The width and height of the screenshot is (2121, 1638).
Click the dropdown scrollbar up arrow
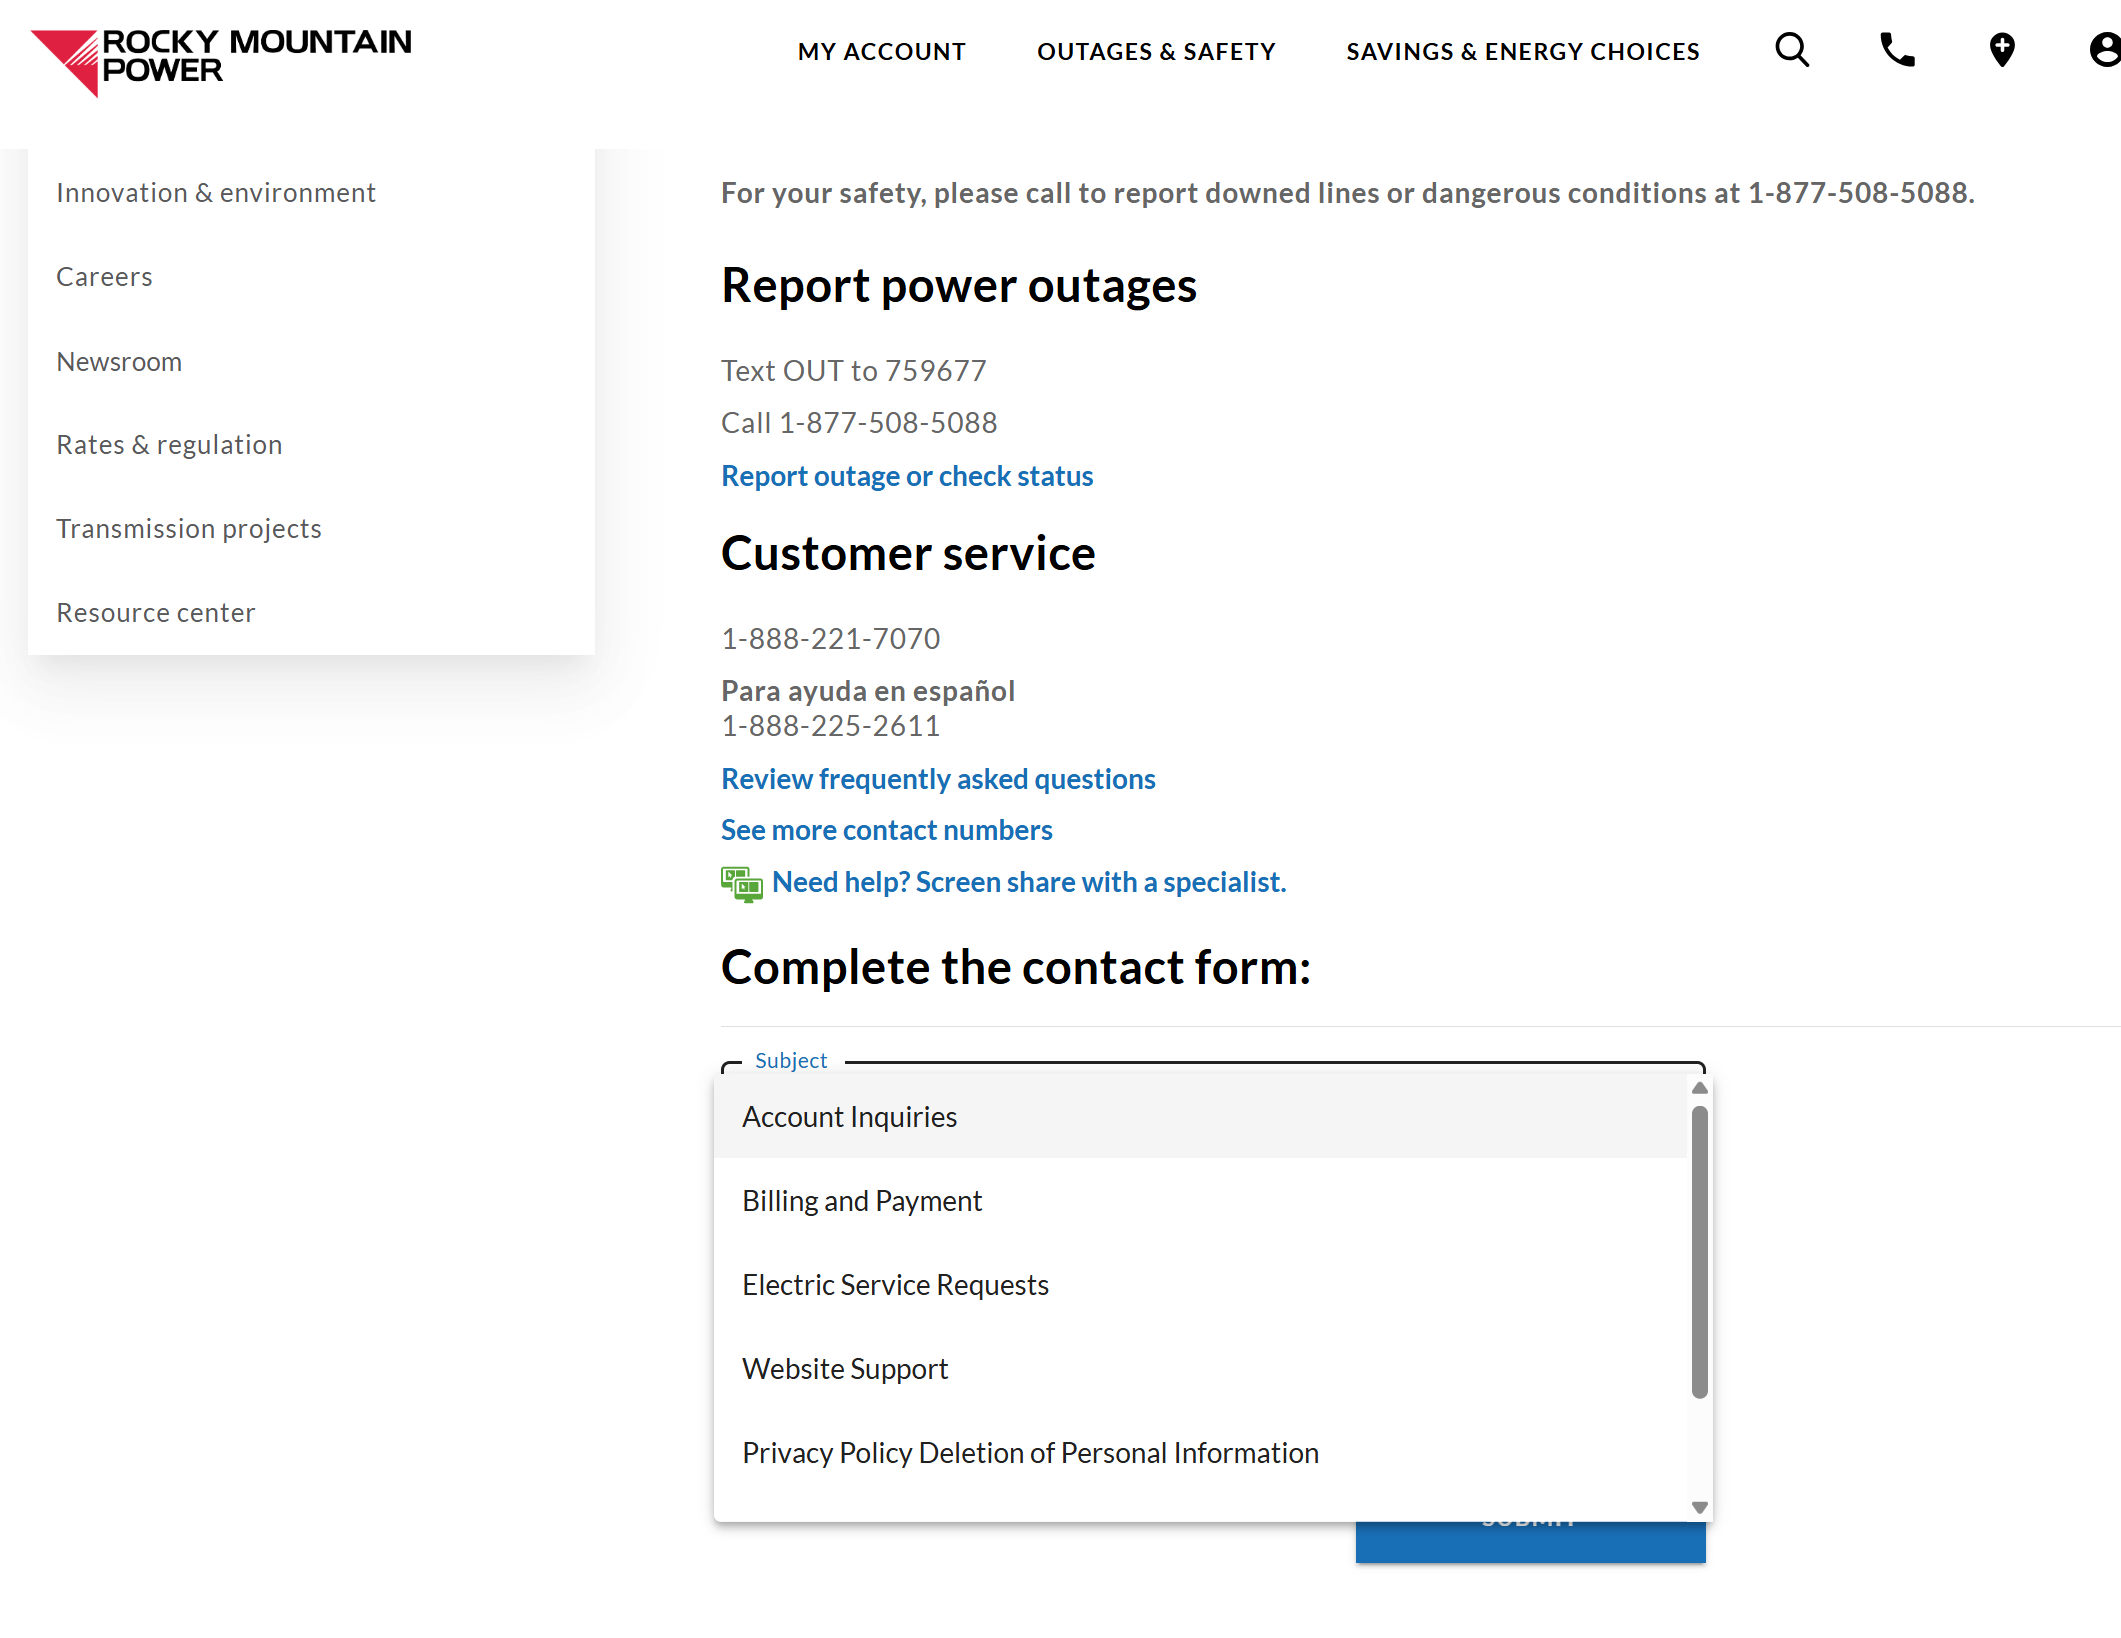click(x=1699, y=1088)
